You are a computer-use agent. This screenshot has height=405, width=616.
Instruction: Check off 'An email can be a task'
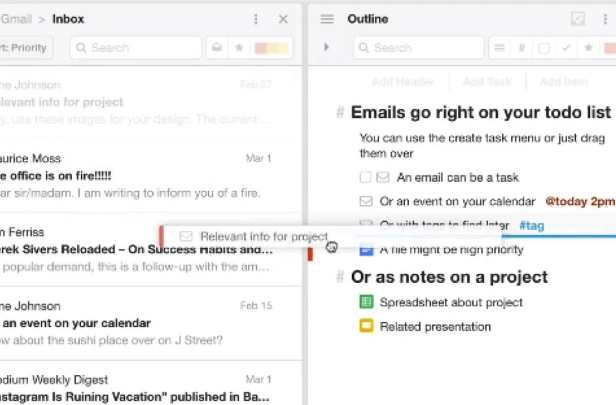click(365, 177)
